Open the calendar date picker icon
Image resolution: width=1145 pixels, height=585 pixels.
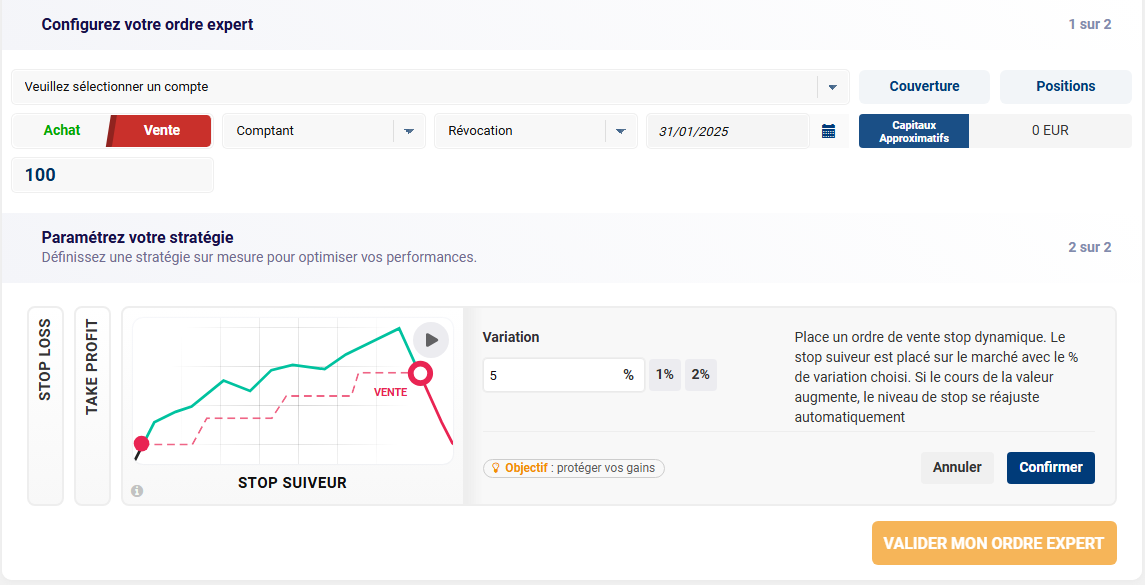click(829, 130)
